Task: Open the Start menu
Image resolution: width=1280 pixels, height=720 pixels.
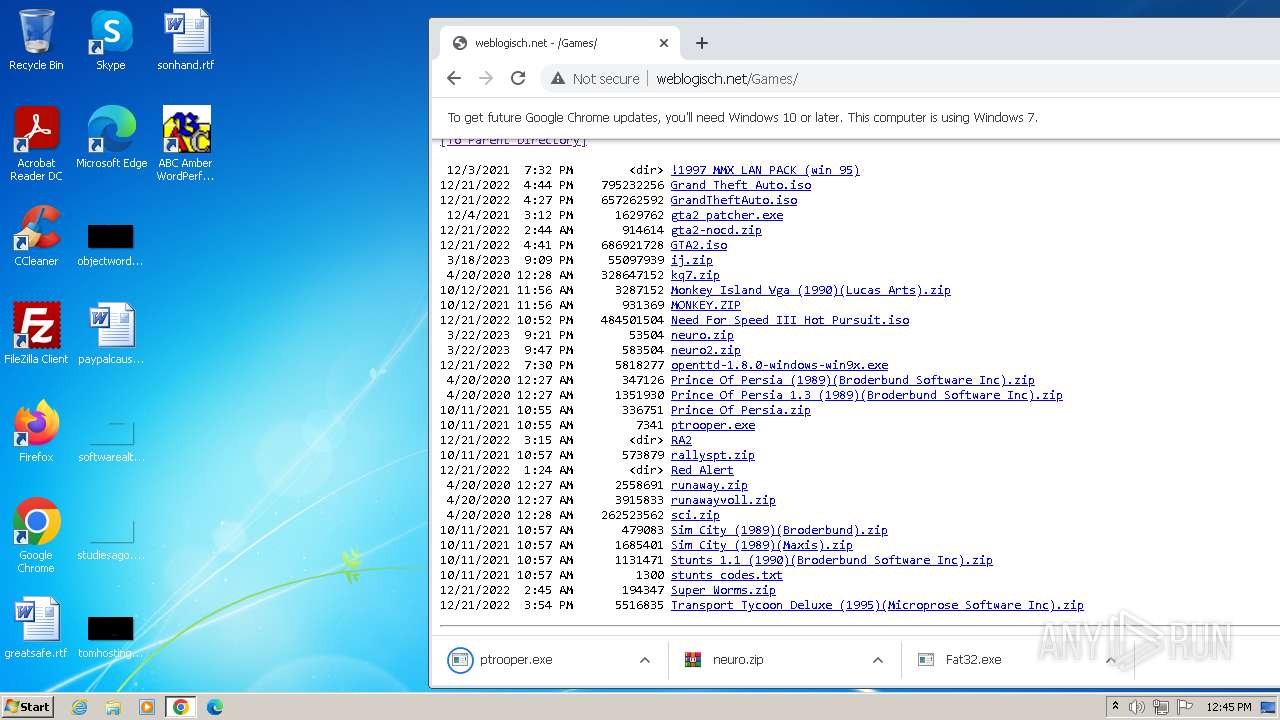Action: click(27, 706)
